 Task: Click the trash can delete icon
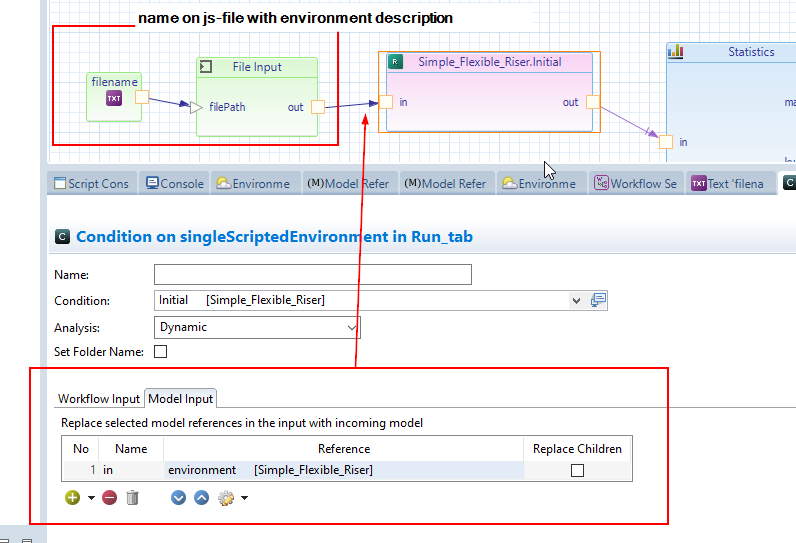coord(132,497)
